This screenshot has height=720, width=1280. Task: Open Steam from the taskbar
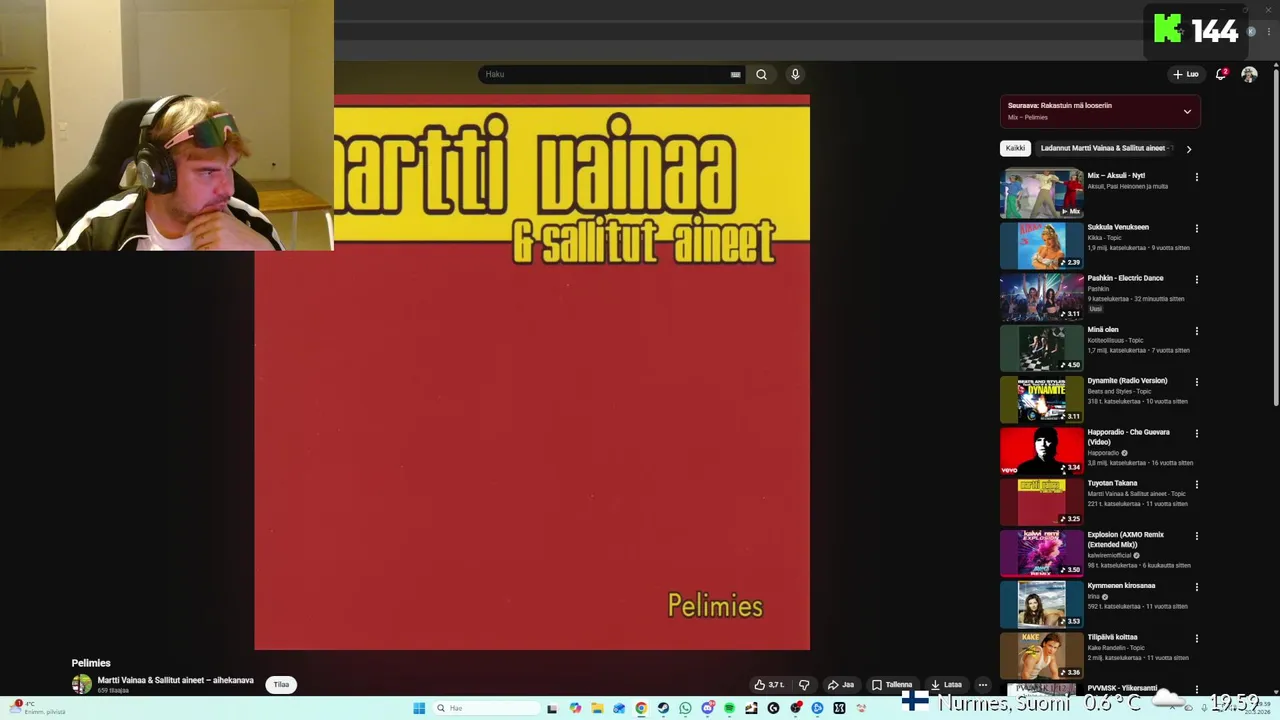663,708
